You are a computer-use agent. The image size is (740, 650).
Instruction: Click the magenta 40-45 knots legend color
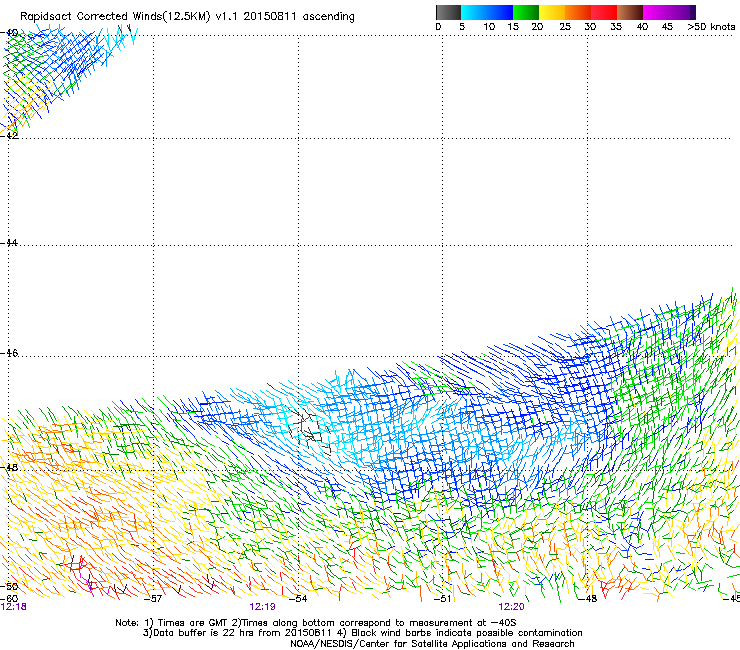656,12
